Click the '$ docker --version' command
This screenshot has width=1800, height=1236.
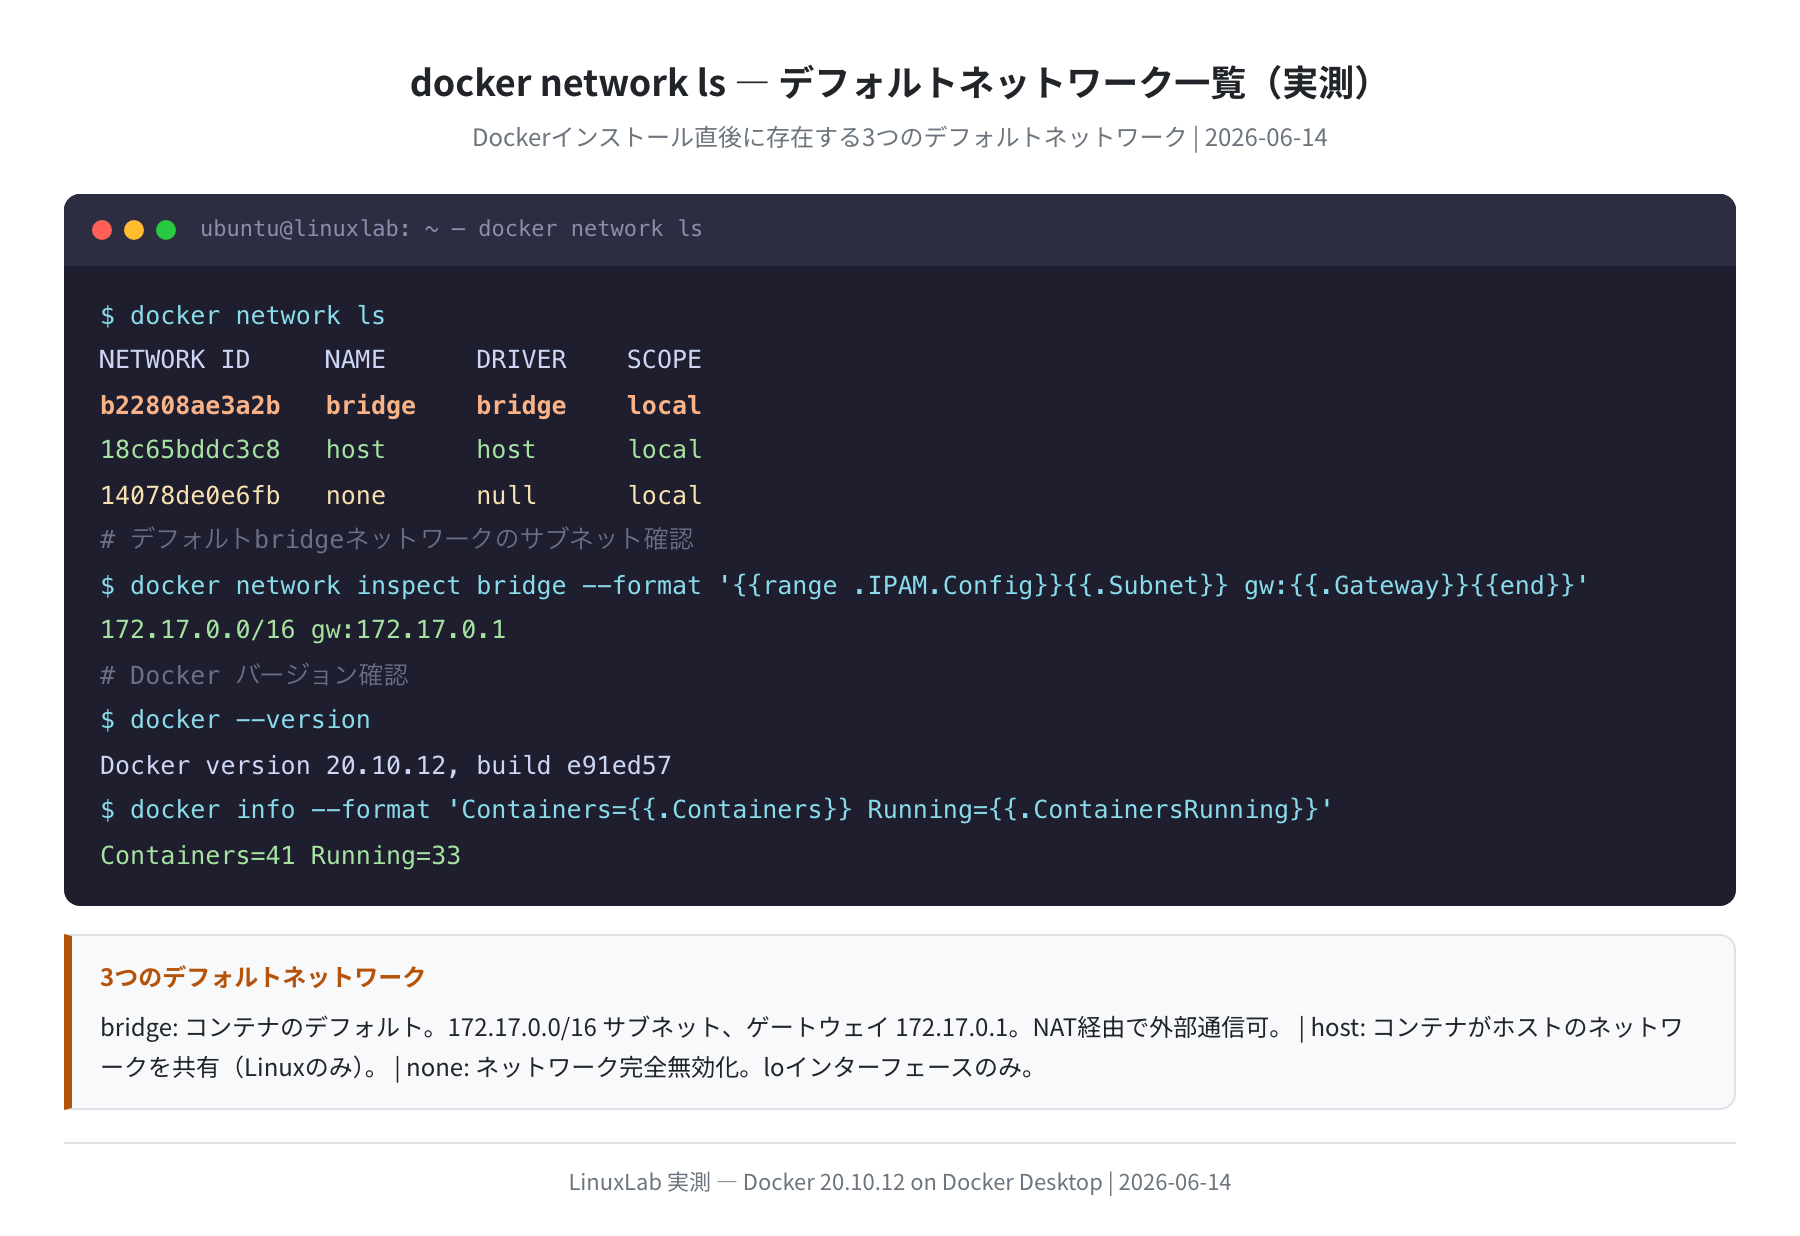point(235,720)
